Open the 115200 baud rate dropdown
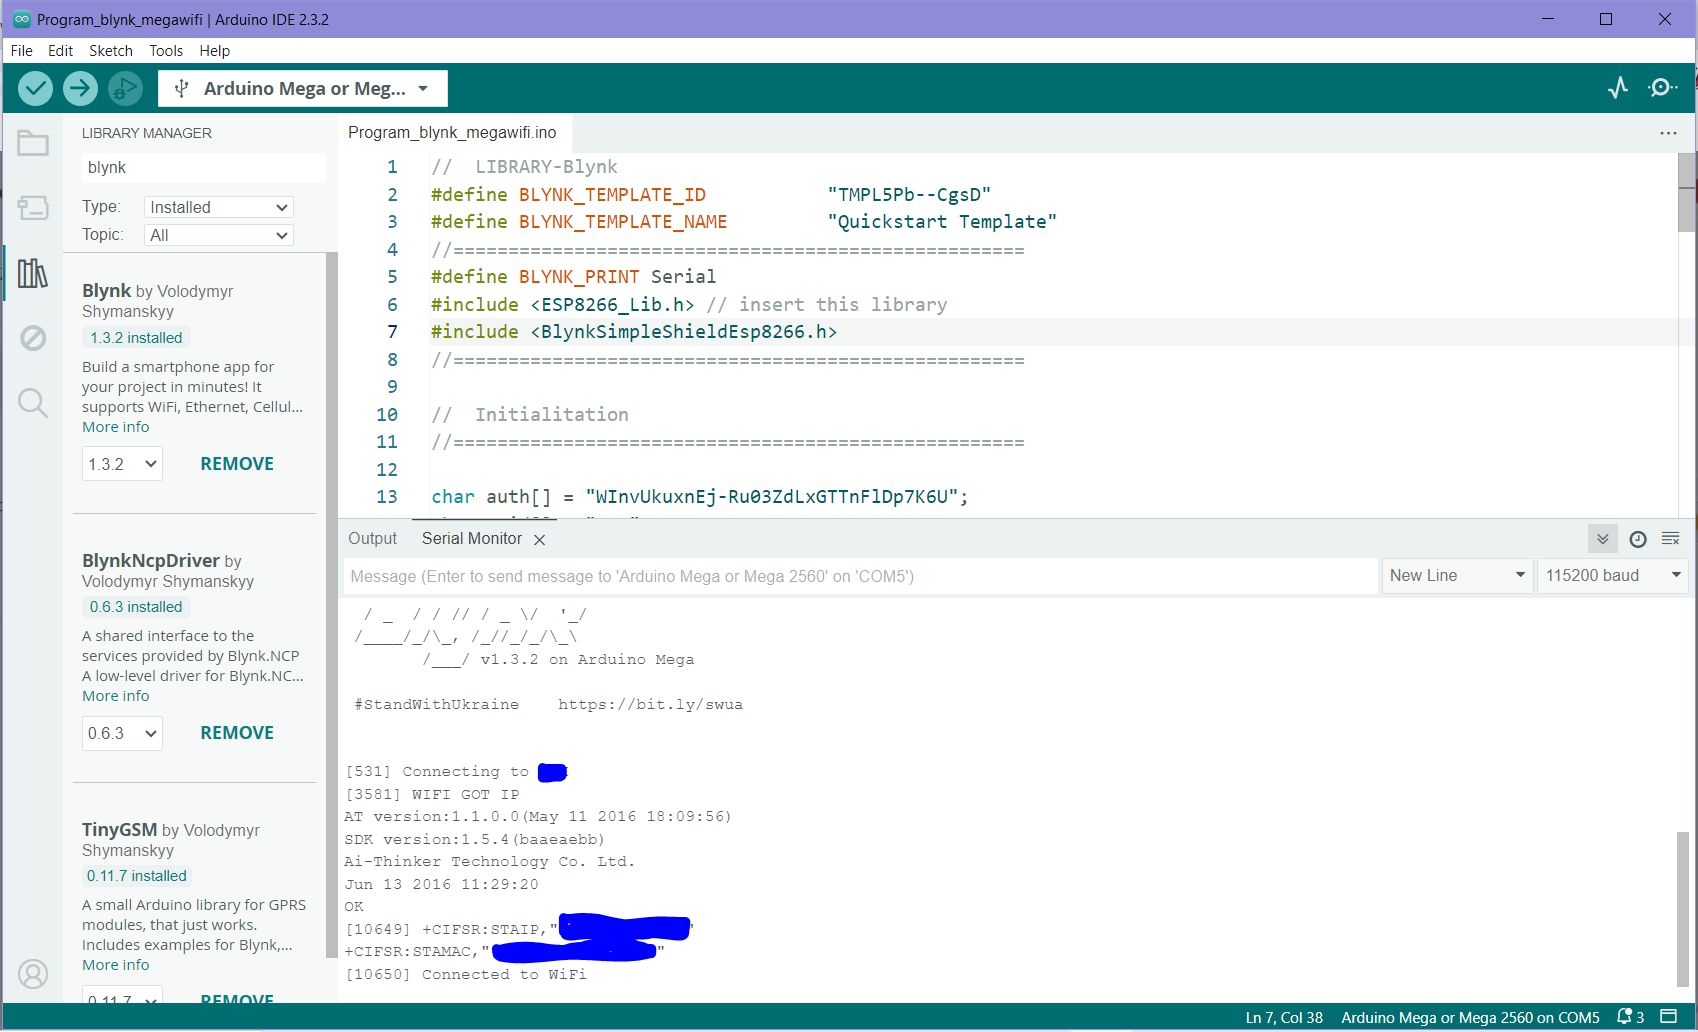Screen dimensions: 1698x1032 click(x=1613, y=576)
